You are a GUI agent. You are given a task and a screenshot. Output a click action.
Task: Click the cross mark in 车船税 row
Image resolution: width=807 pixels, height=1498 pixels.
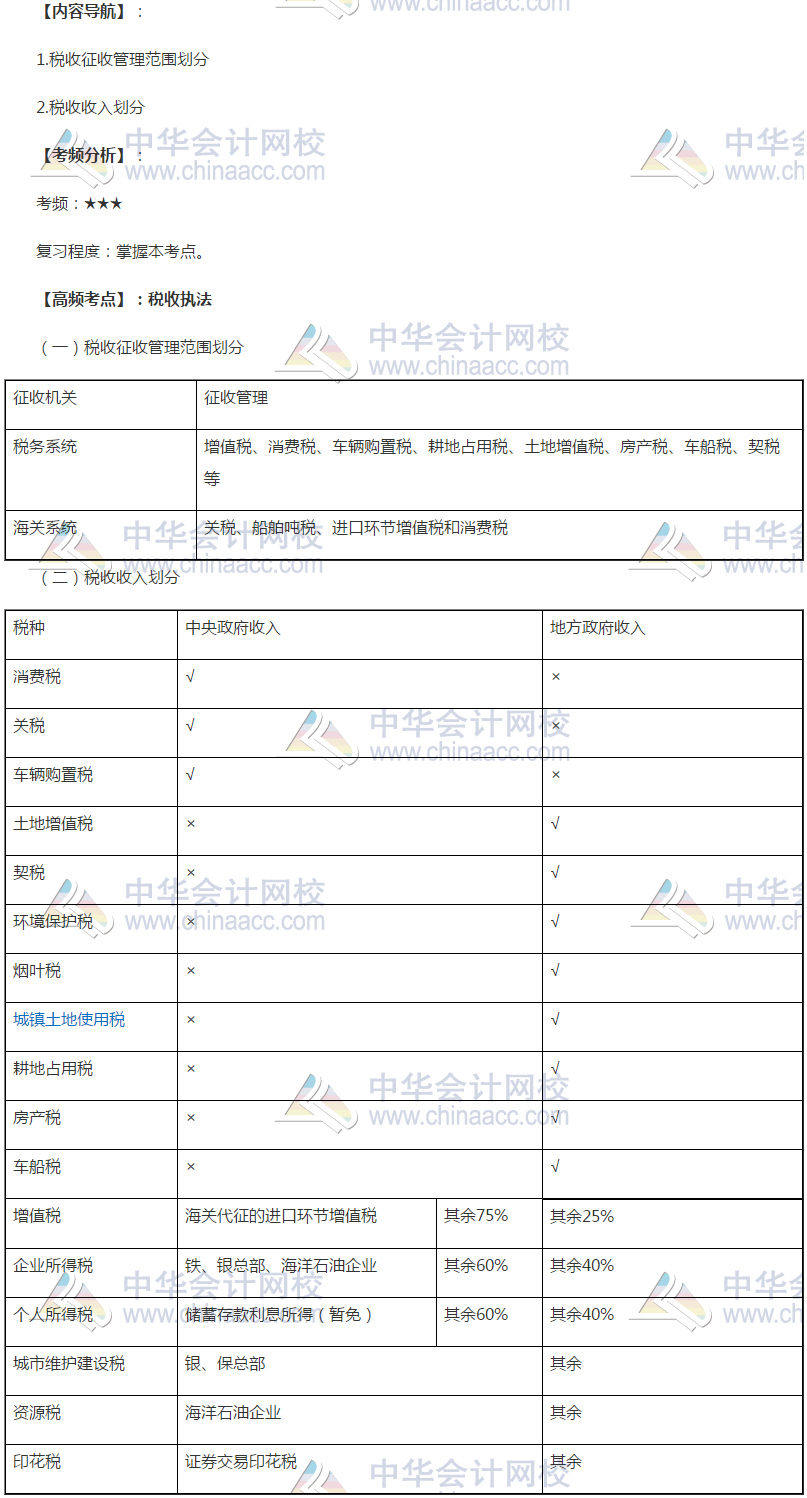pyautogui.click(x=191, y=1167)
